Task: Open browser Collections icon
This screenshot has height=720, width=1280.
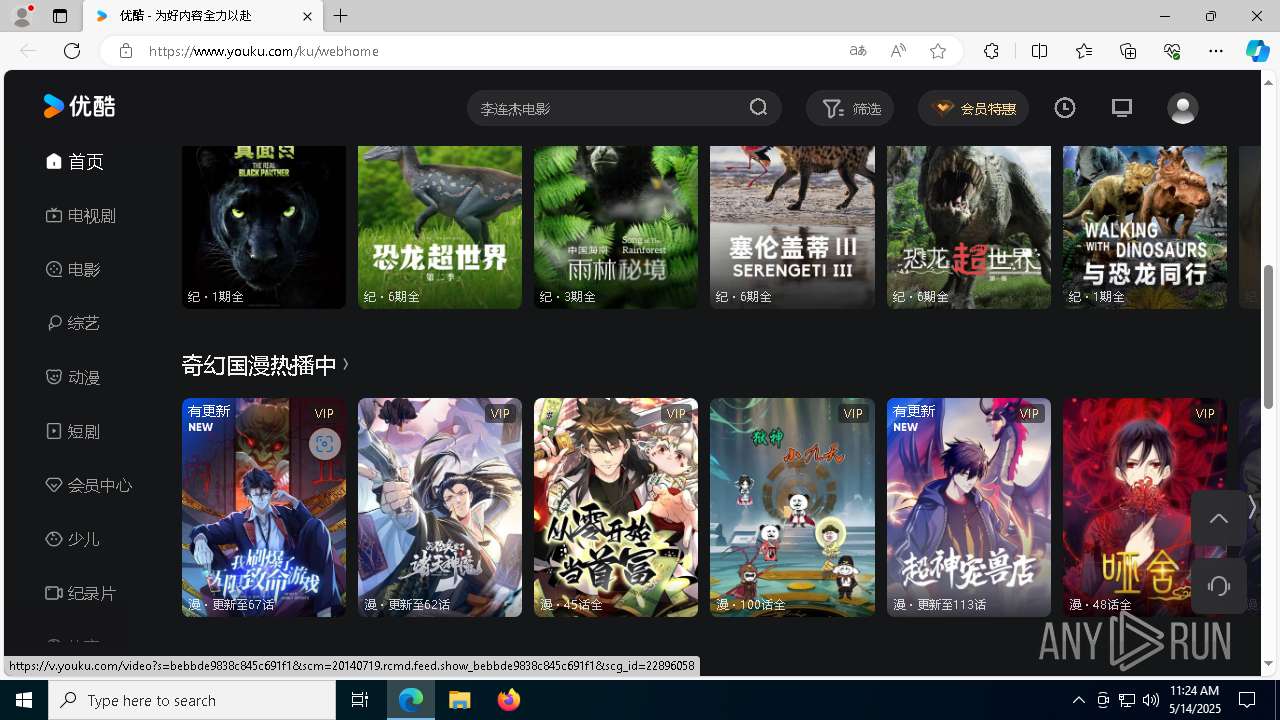Action: tap(1128, 51)
